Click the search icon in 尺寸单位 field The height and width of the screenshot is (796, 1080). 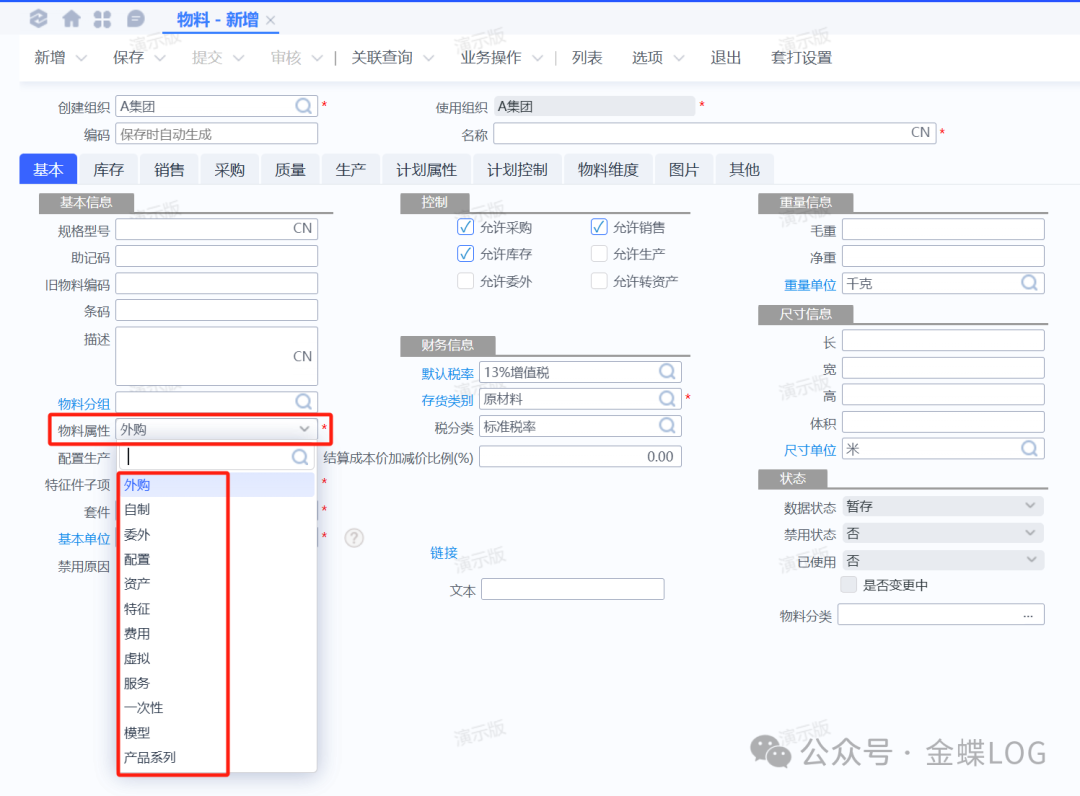click(1029, 449)
